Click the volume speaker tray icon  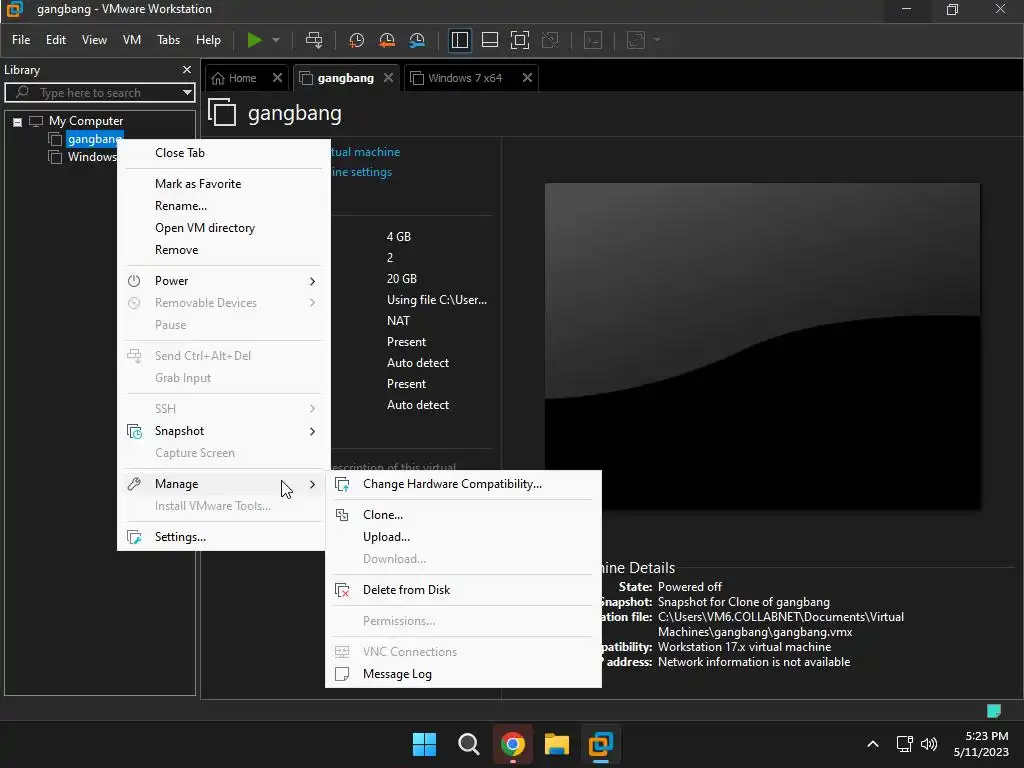coord(929,744)
